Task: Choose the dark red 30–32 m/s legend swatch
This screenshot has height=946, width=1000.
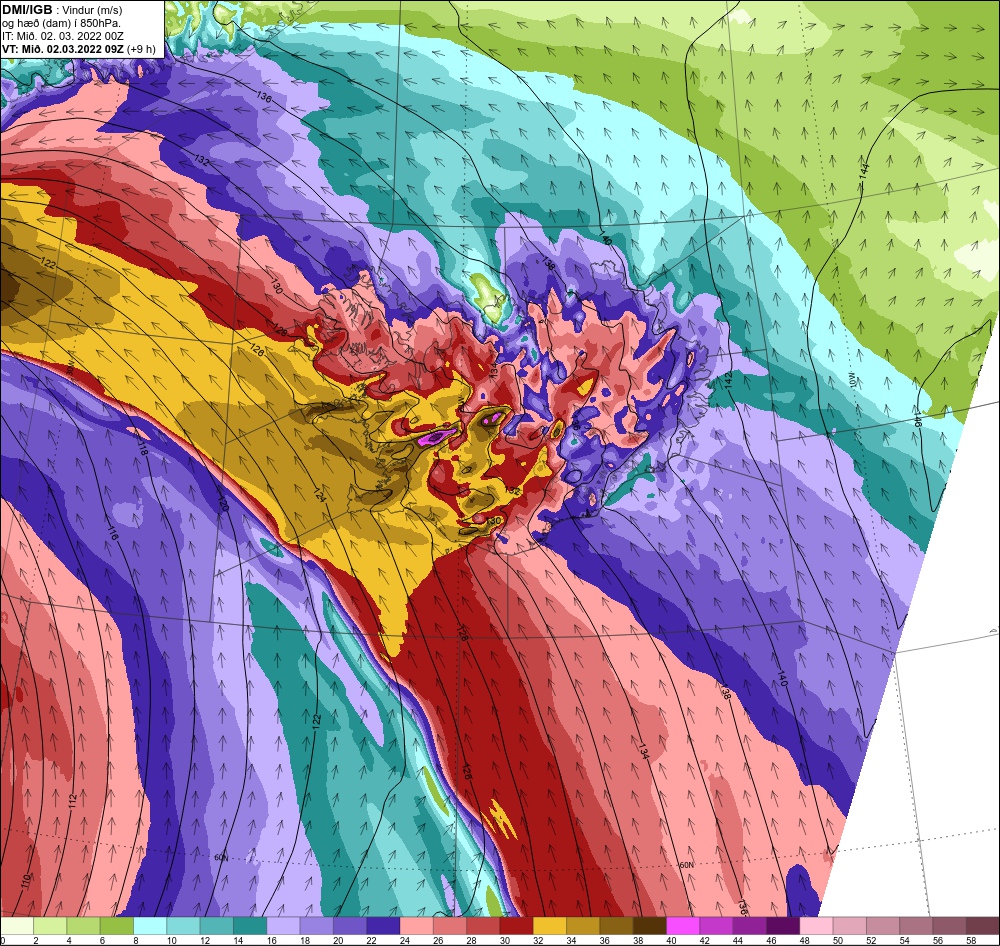Action: [517, 926]
